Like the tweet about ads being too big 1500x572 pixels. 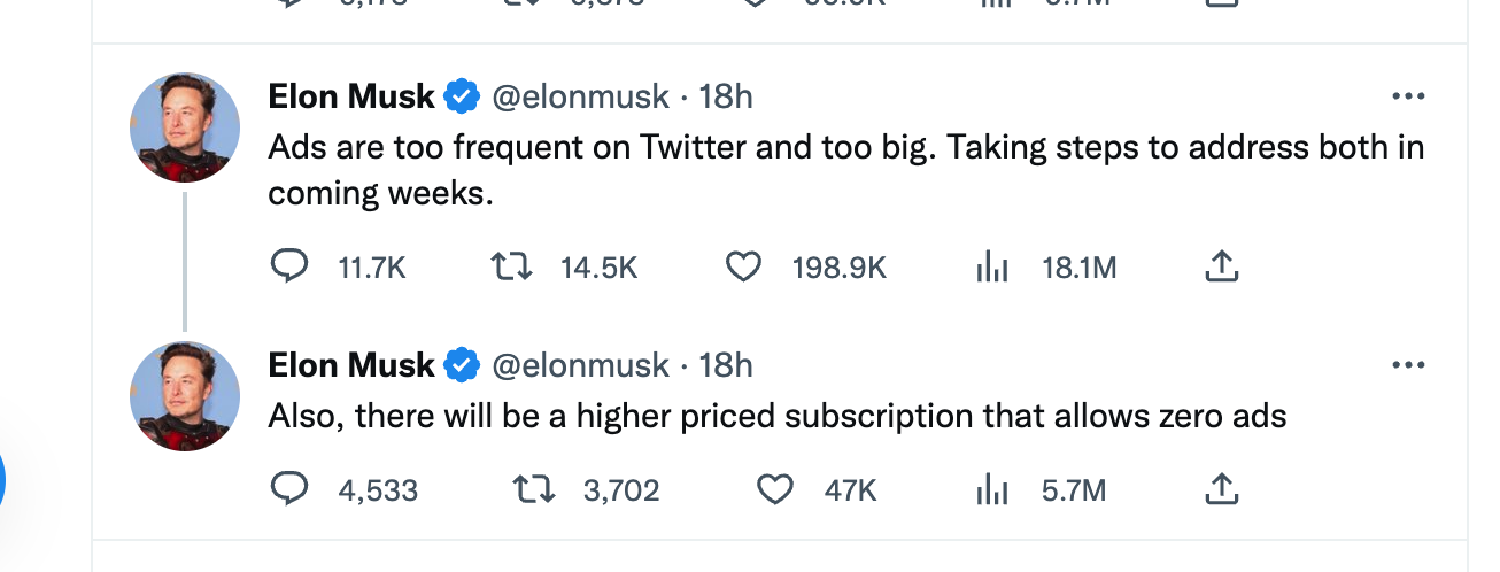click(742, 267)
